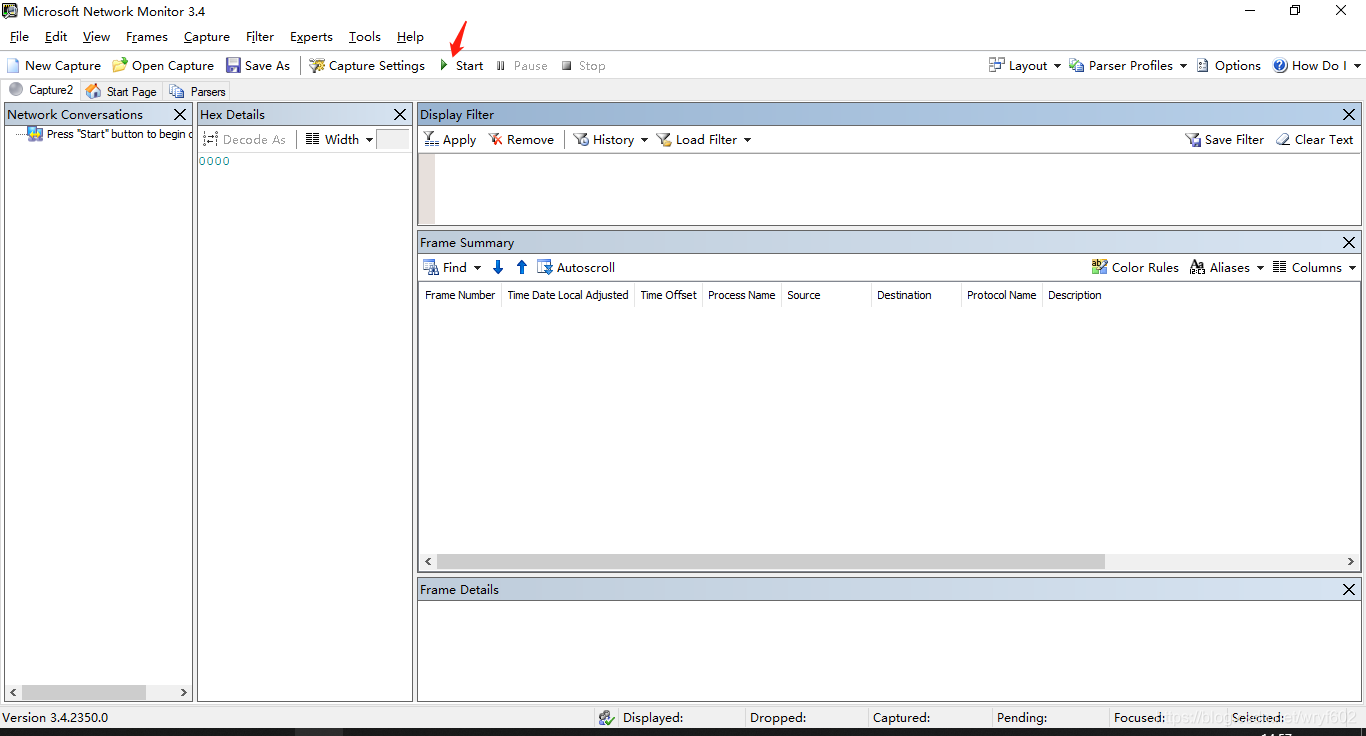Remove the display filter
The width and height of the screenshot is (1366, 736).
tap(521, 140)
